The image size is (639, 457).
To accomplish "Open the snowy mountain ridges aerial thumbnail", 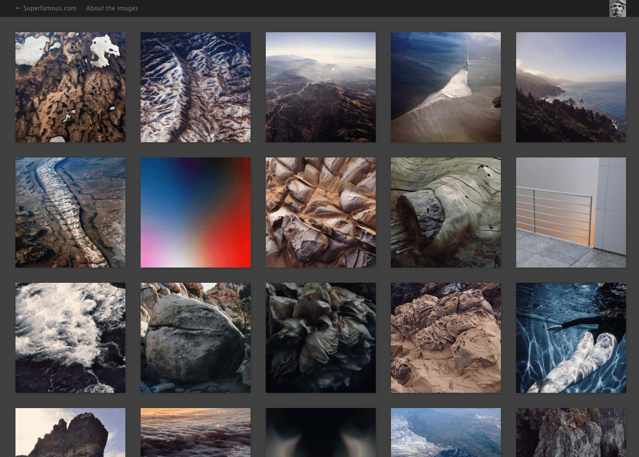I will click(196, 87).
